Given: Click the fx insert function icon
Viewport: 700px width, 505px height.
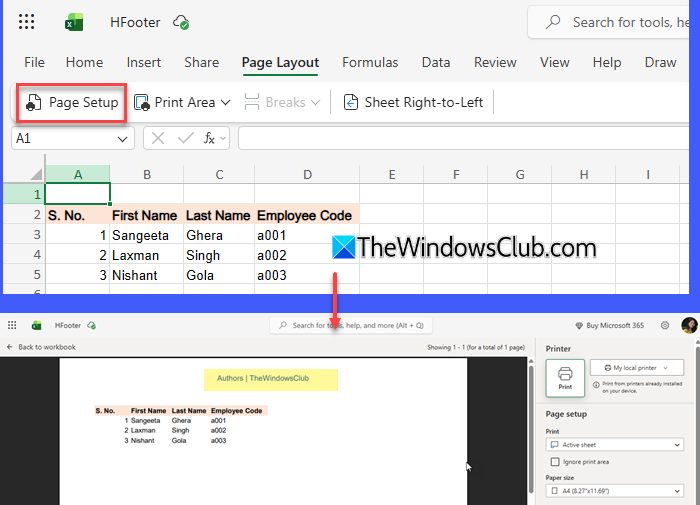Looking at the screenshot, I should click(209, 138).
